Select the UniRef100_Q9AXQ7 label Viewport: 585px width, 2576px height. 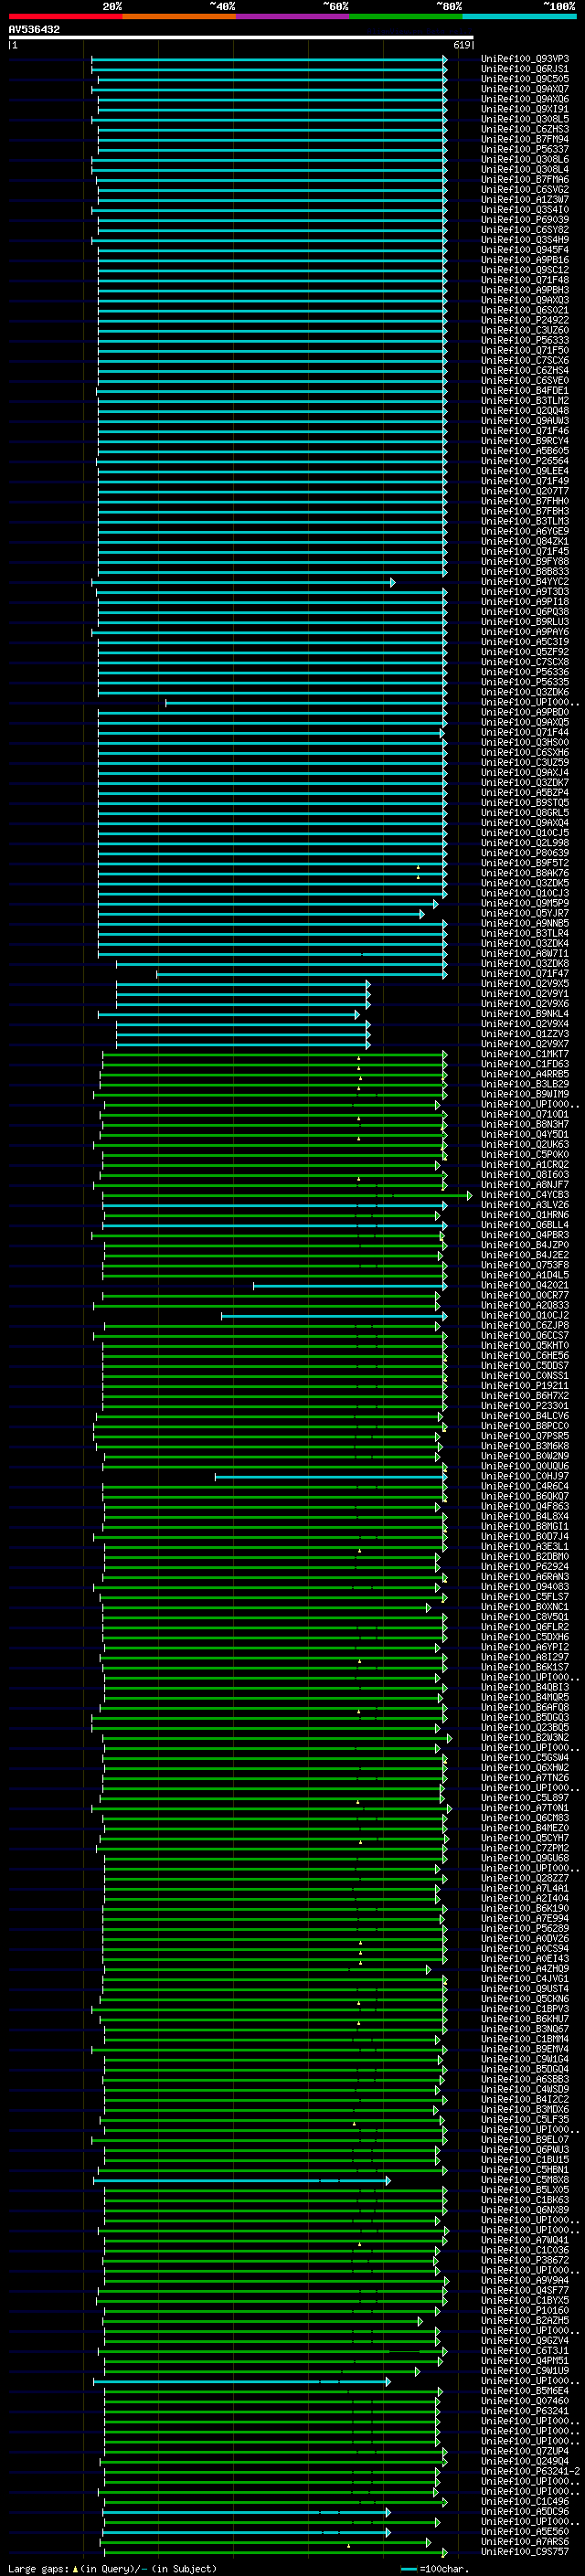(525, 89)
